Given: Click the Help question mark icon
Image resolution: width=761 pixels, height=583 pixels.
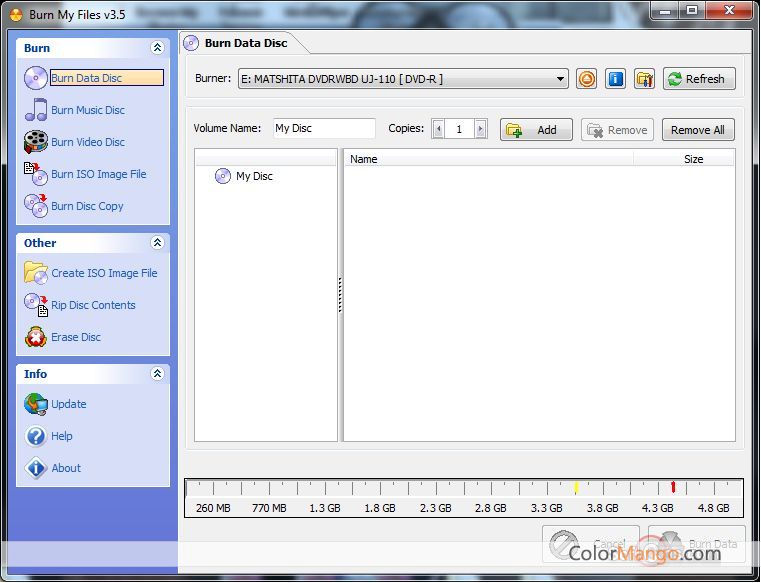Looking at the screenshot, I should point(36,436).
